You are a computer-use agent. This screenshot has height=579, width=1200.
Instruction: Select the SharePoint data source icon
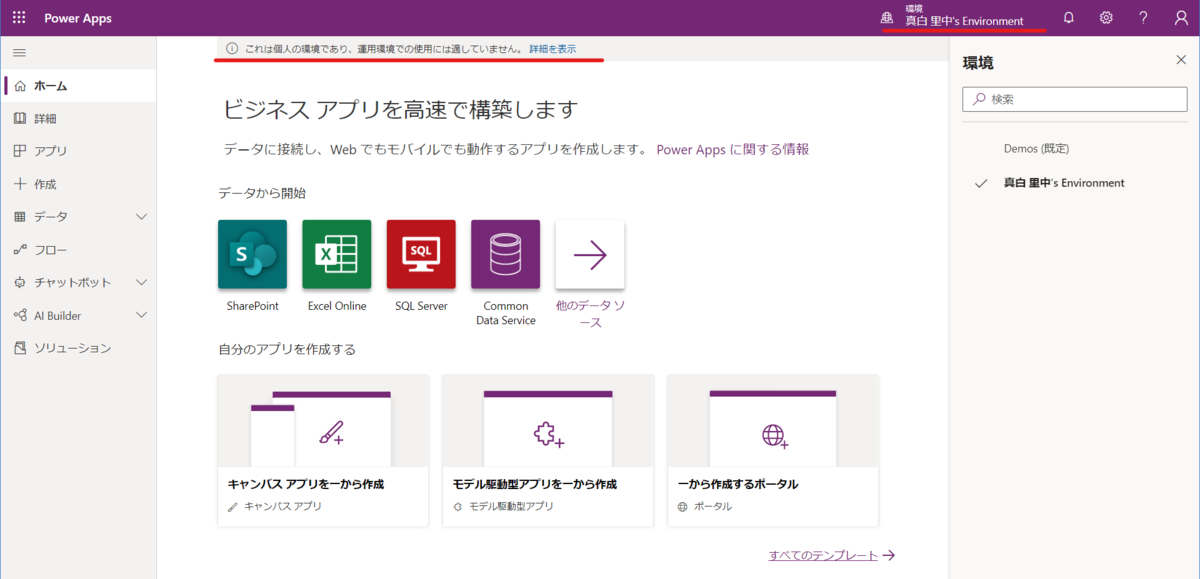coord(251,254)
